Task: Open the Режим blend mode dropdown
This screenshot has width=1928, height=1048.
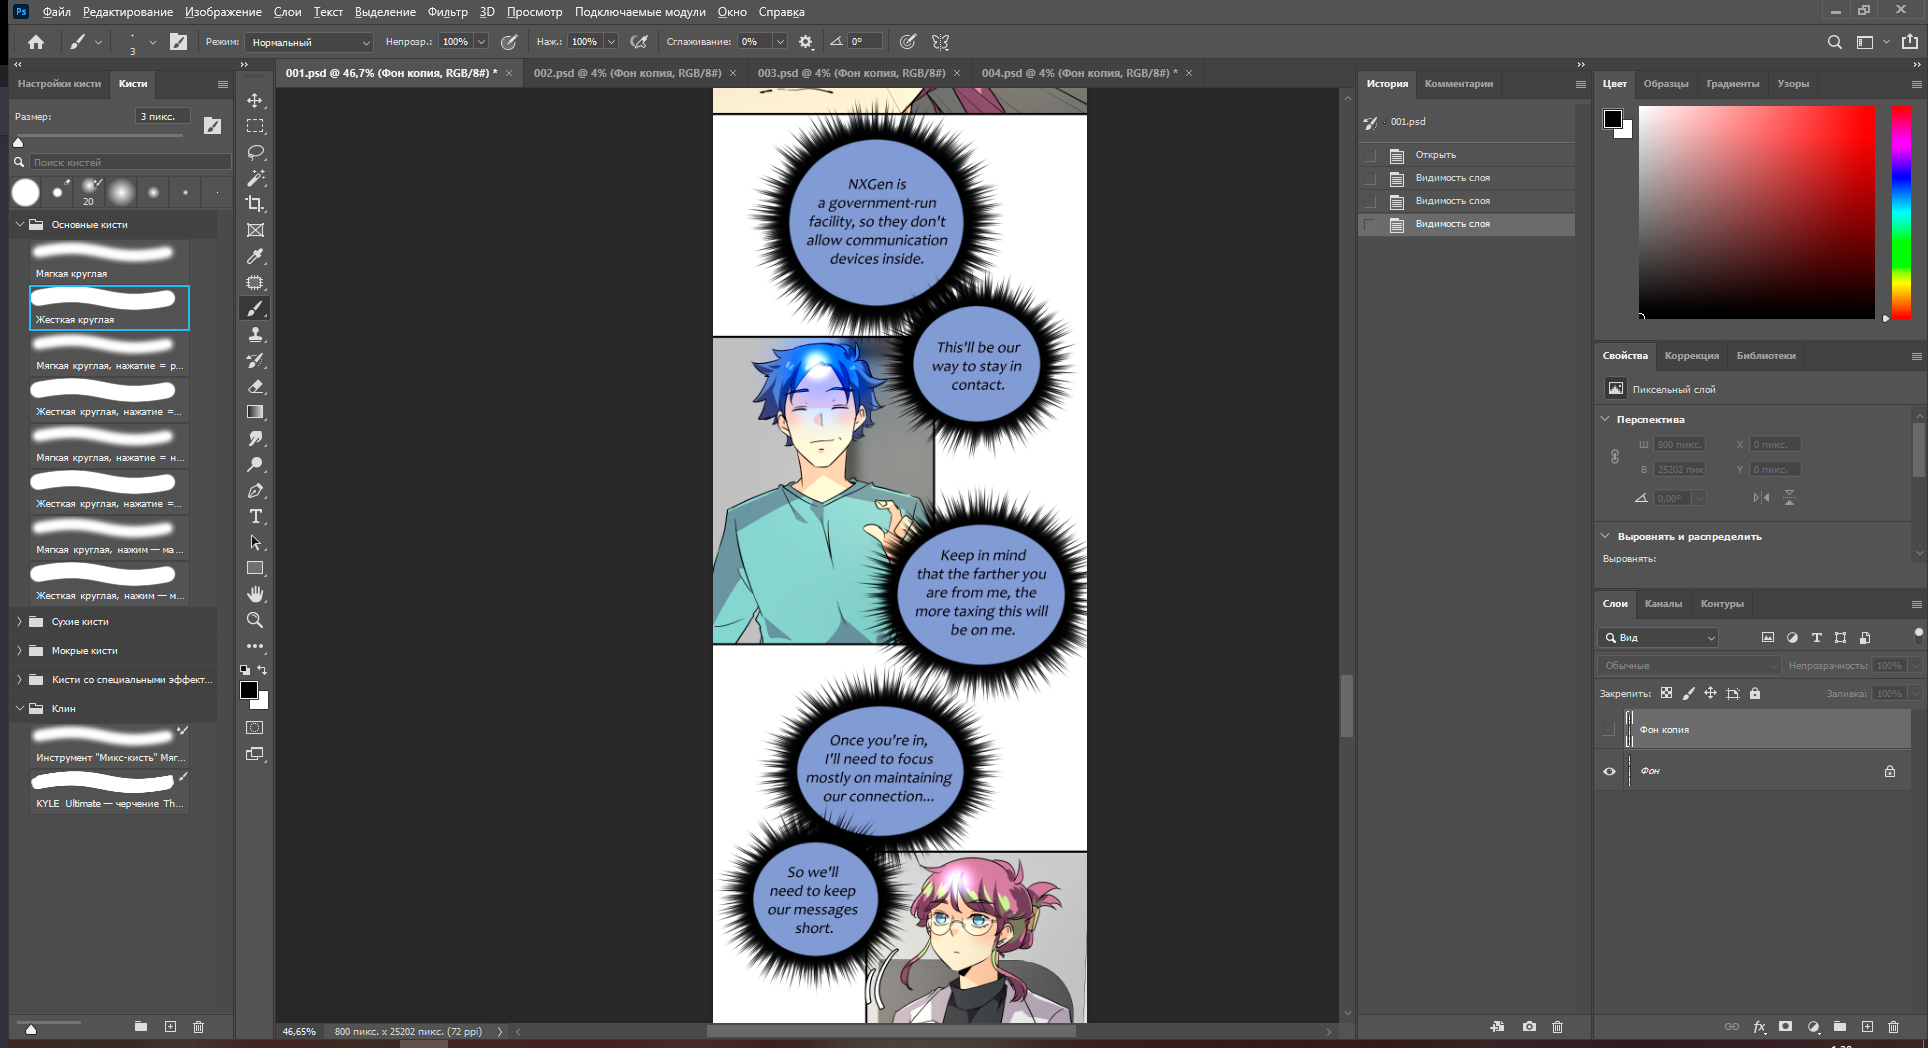Action: [309, 42]
